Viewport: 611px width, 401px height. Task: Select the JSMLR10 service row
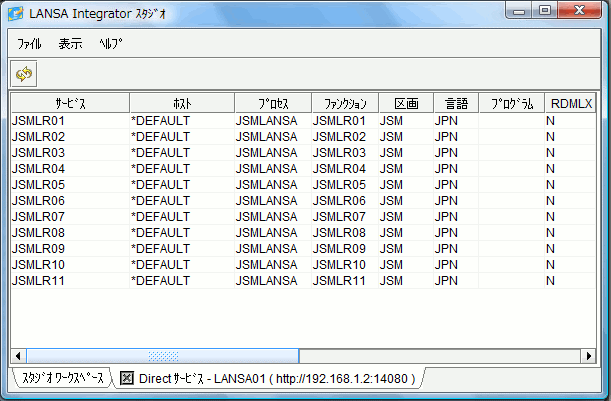[x=303, y=265]
